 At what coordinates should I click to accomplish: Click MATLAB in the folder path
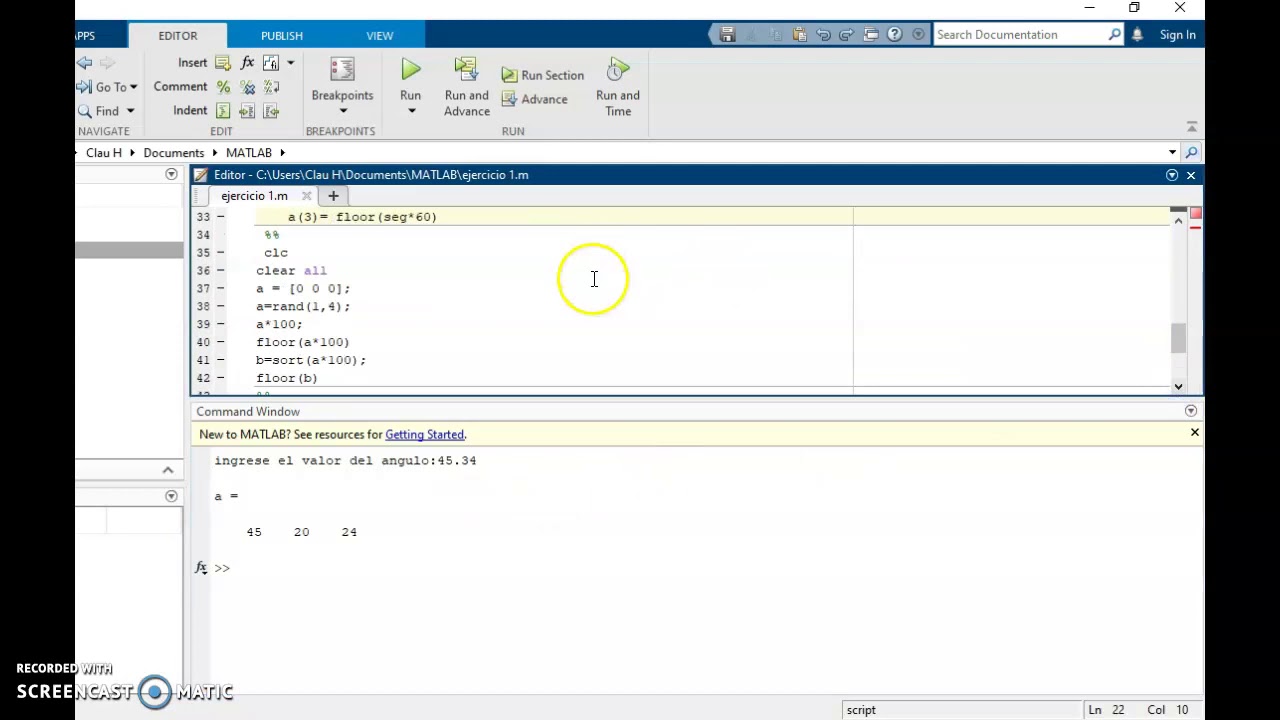[x=248, y=153]
